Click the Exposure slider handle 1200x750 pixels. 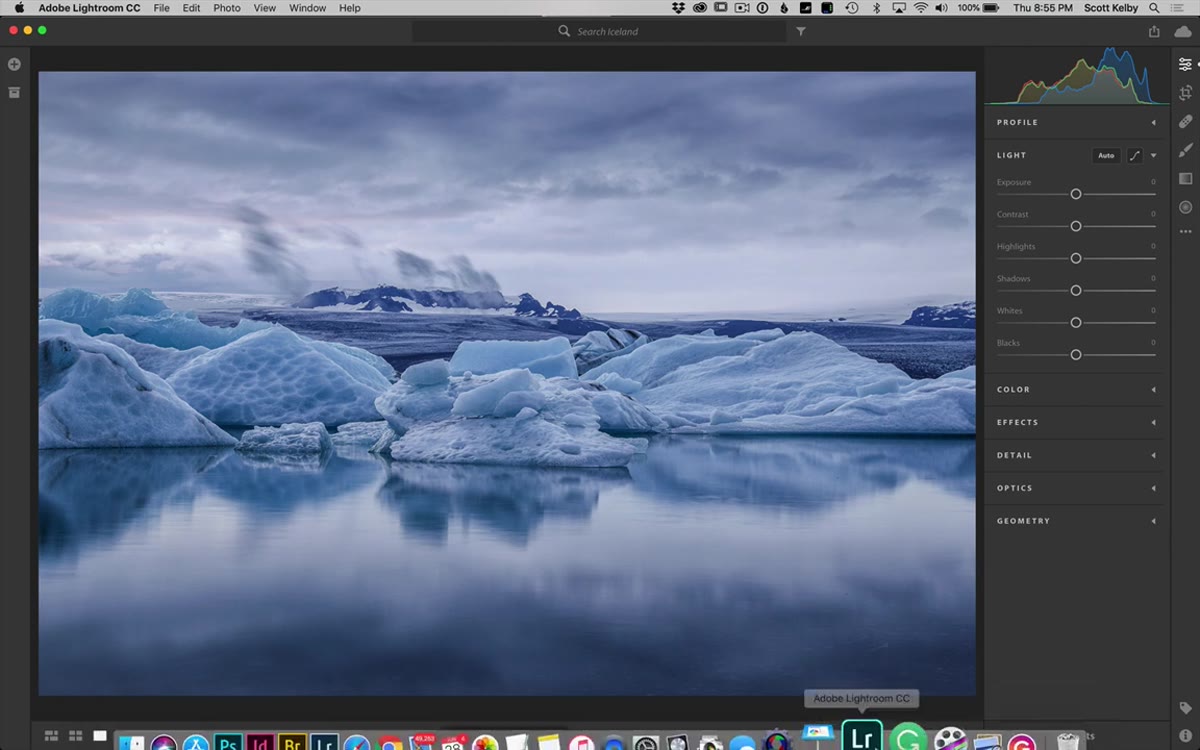(1076, 194)
